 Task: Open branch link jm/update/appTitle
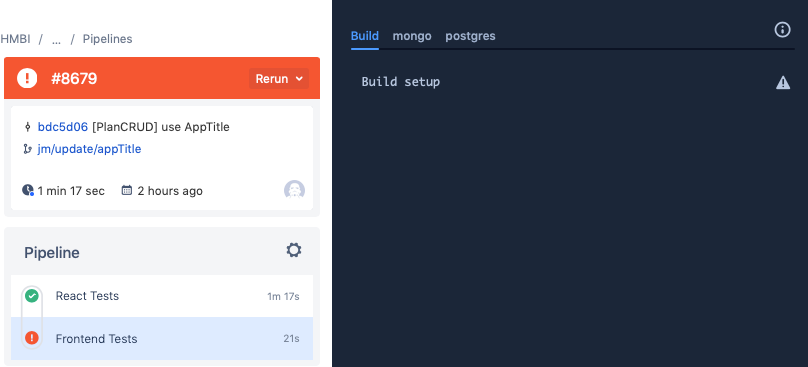click(89, 149)
